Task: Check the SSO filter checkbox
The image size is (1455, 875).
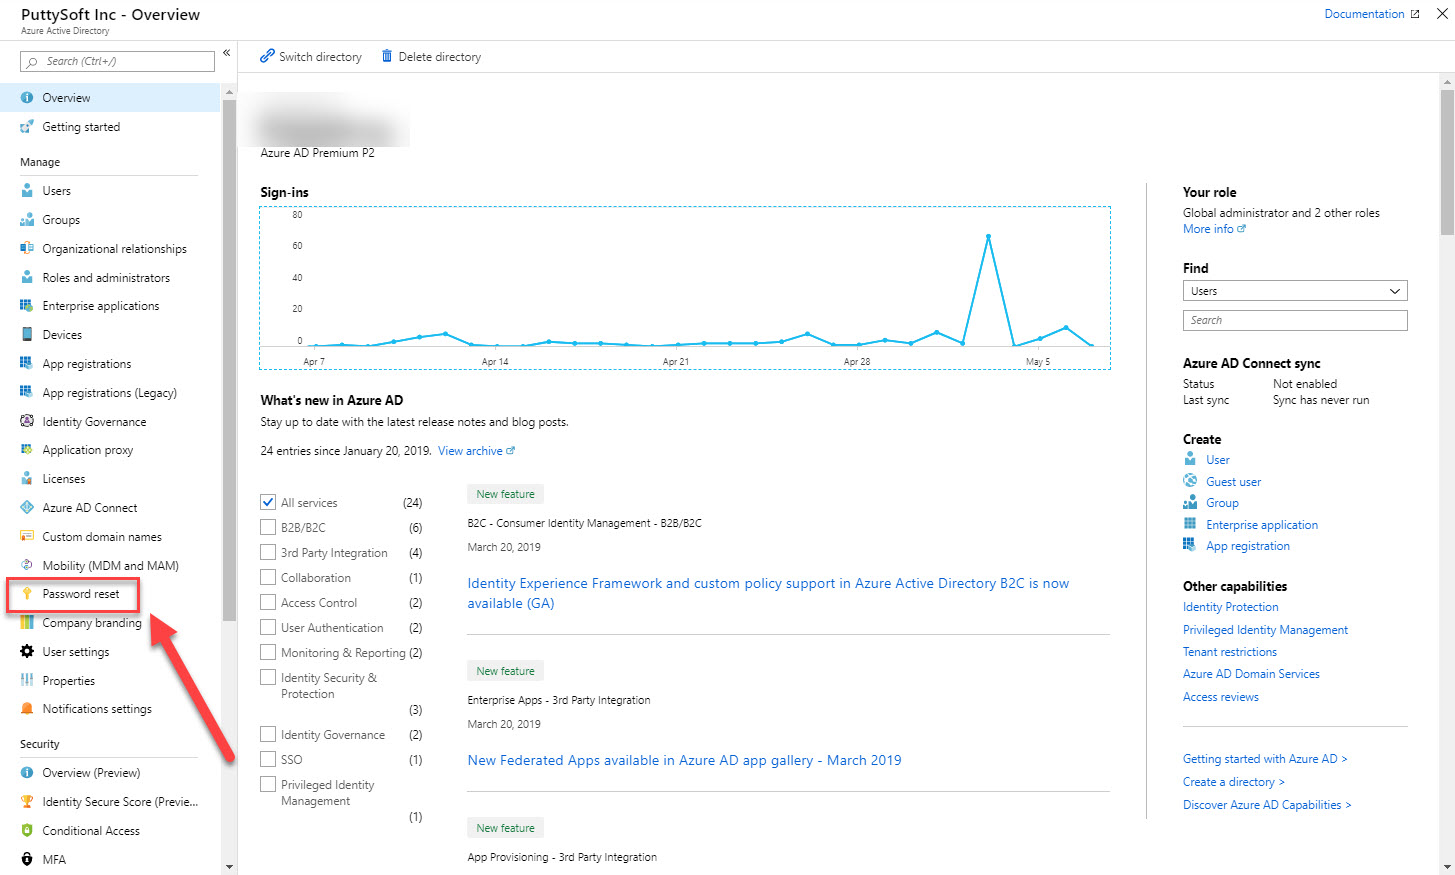Action: (x=268, y=759)
